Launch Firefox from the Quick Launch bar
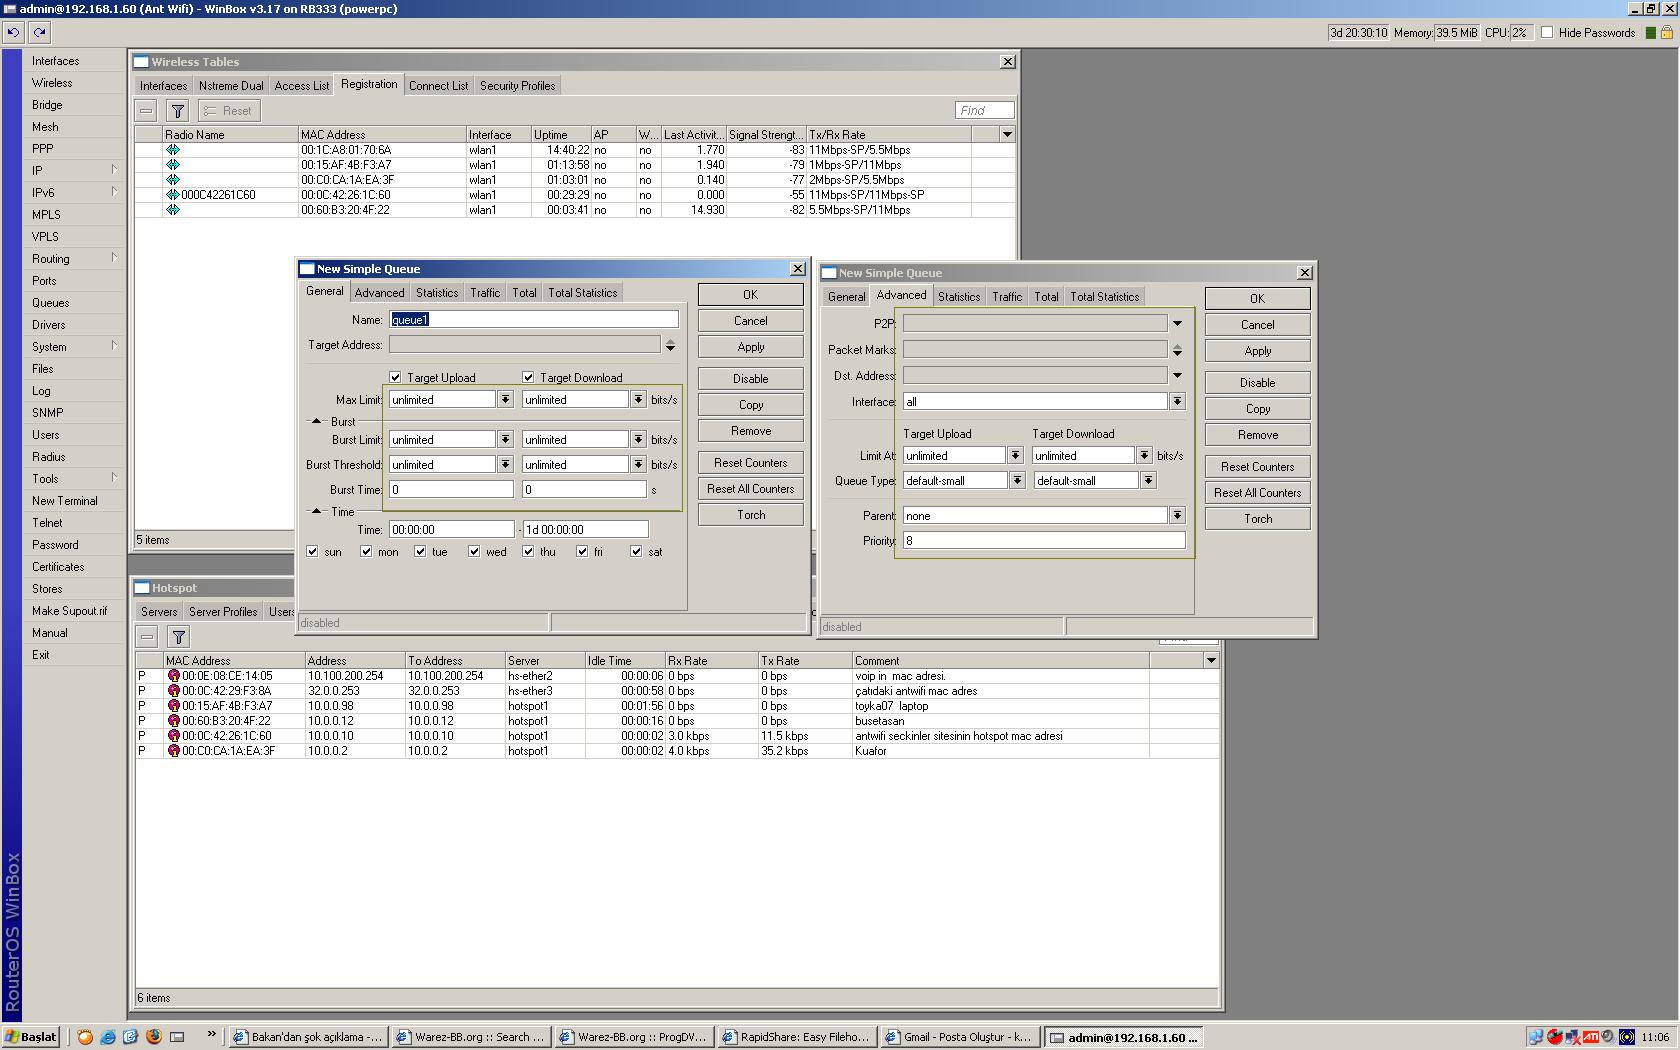The height and width of the screenshot is (1050, 1680). coord(153,1037)
